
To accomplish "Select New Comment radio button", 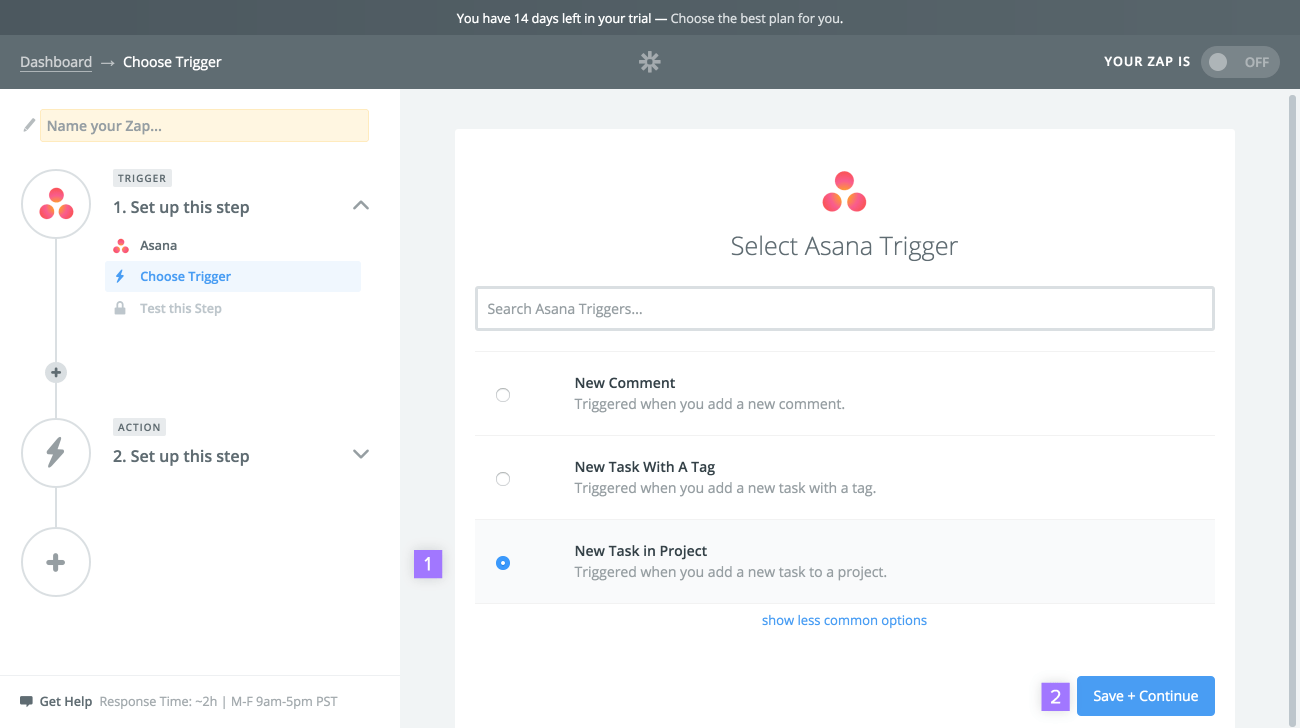I will (x=503, y=395).
